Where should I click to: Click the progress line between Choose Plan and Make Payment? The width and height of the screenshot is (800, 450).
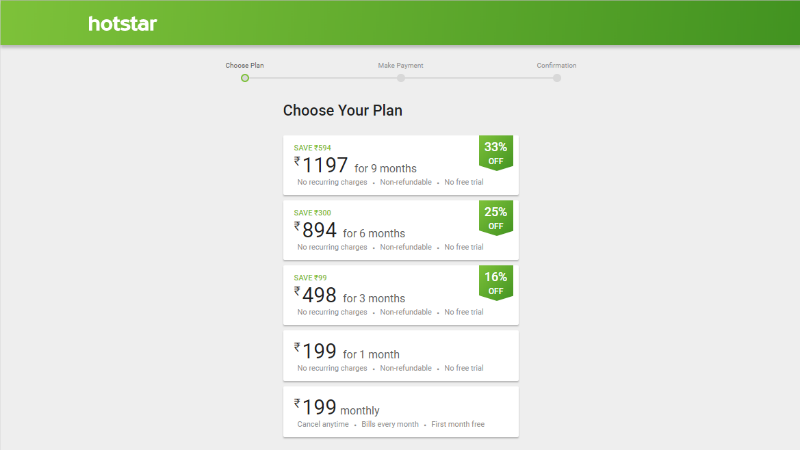point(323,78)
